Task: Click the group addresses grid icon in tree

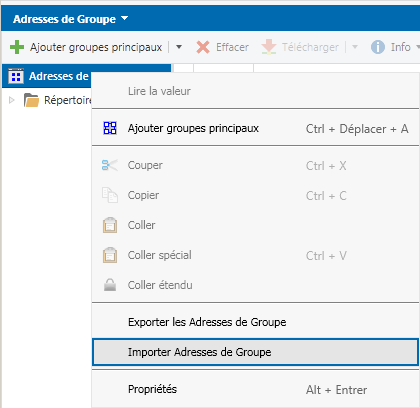Action: tap(16, 76)
